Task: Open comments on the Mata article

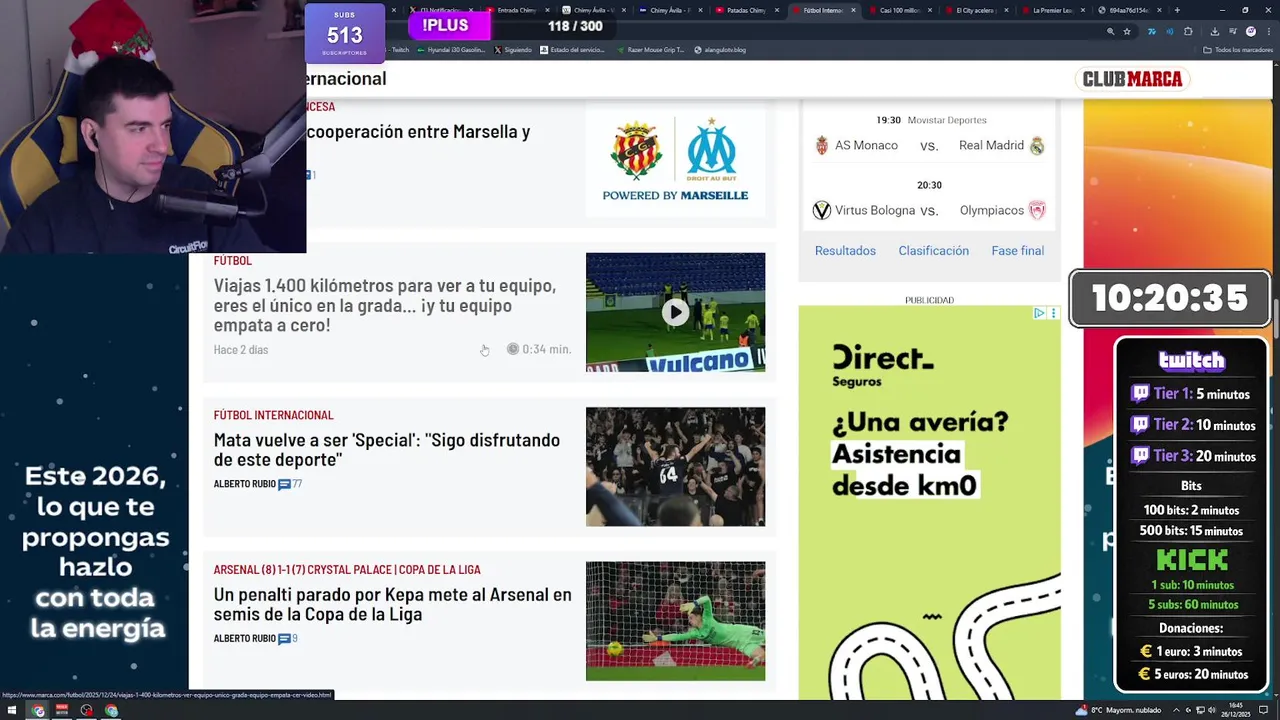Action: (x=290, y=484)
